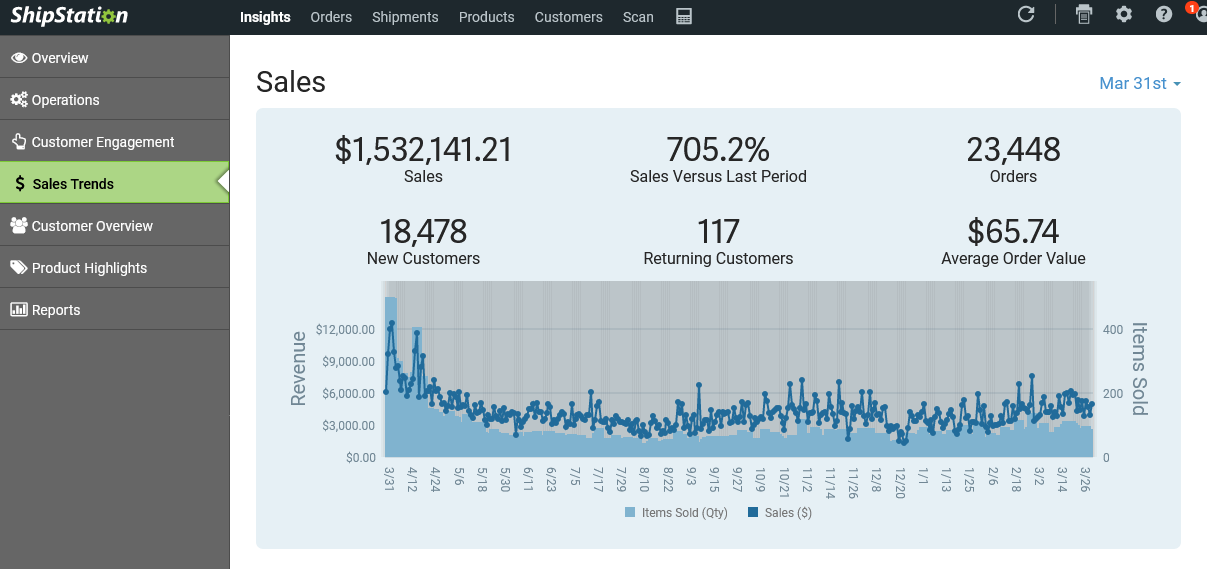Select Sales Trends sidebar item
The height and width of the screenshot is (569, 1207).
[73, 184]
